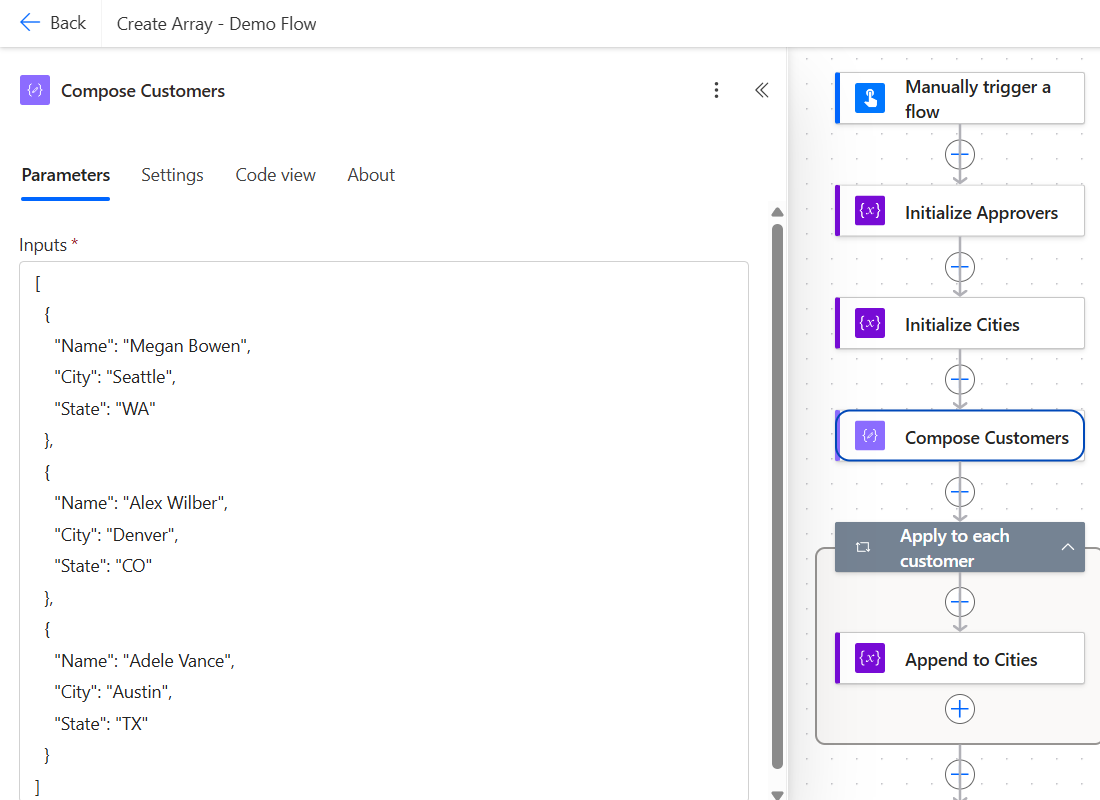The image size is (1100, 800).
Task: Add action below Compose Customers
Action: [x=960, y=492]
